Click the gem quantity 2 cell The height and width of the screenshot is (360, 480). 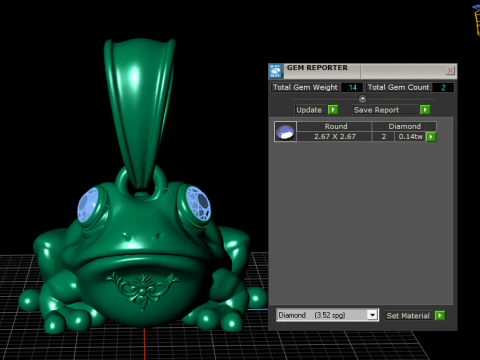pyautogui.click(x=383, y=137)
